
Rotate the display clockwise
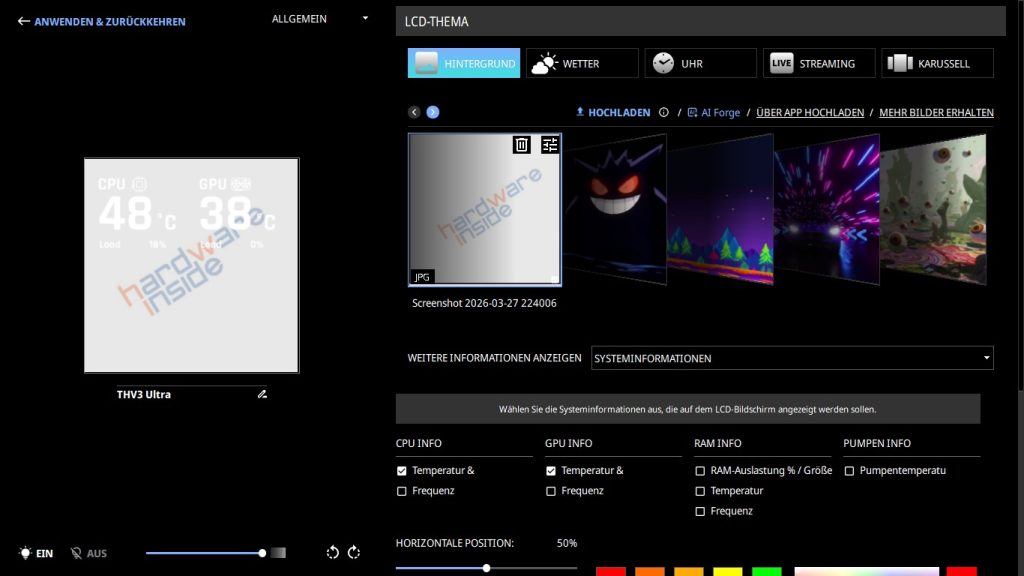pos(354,553)
